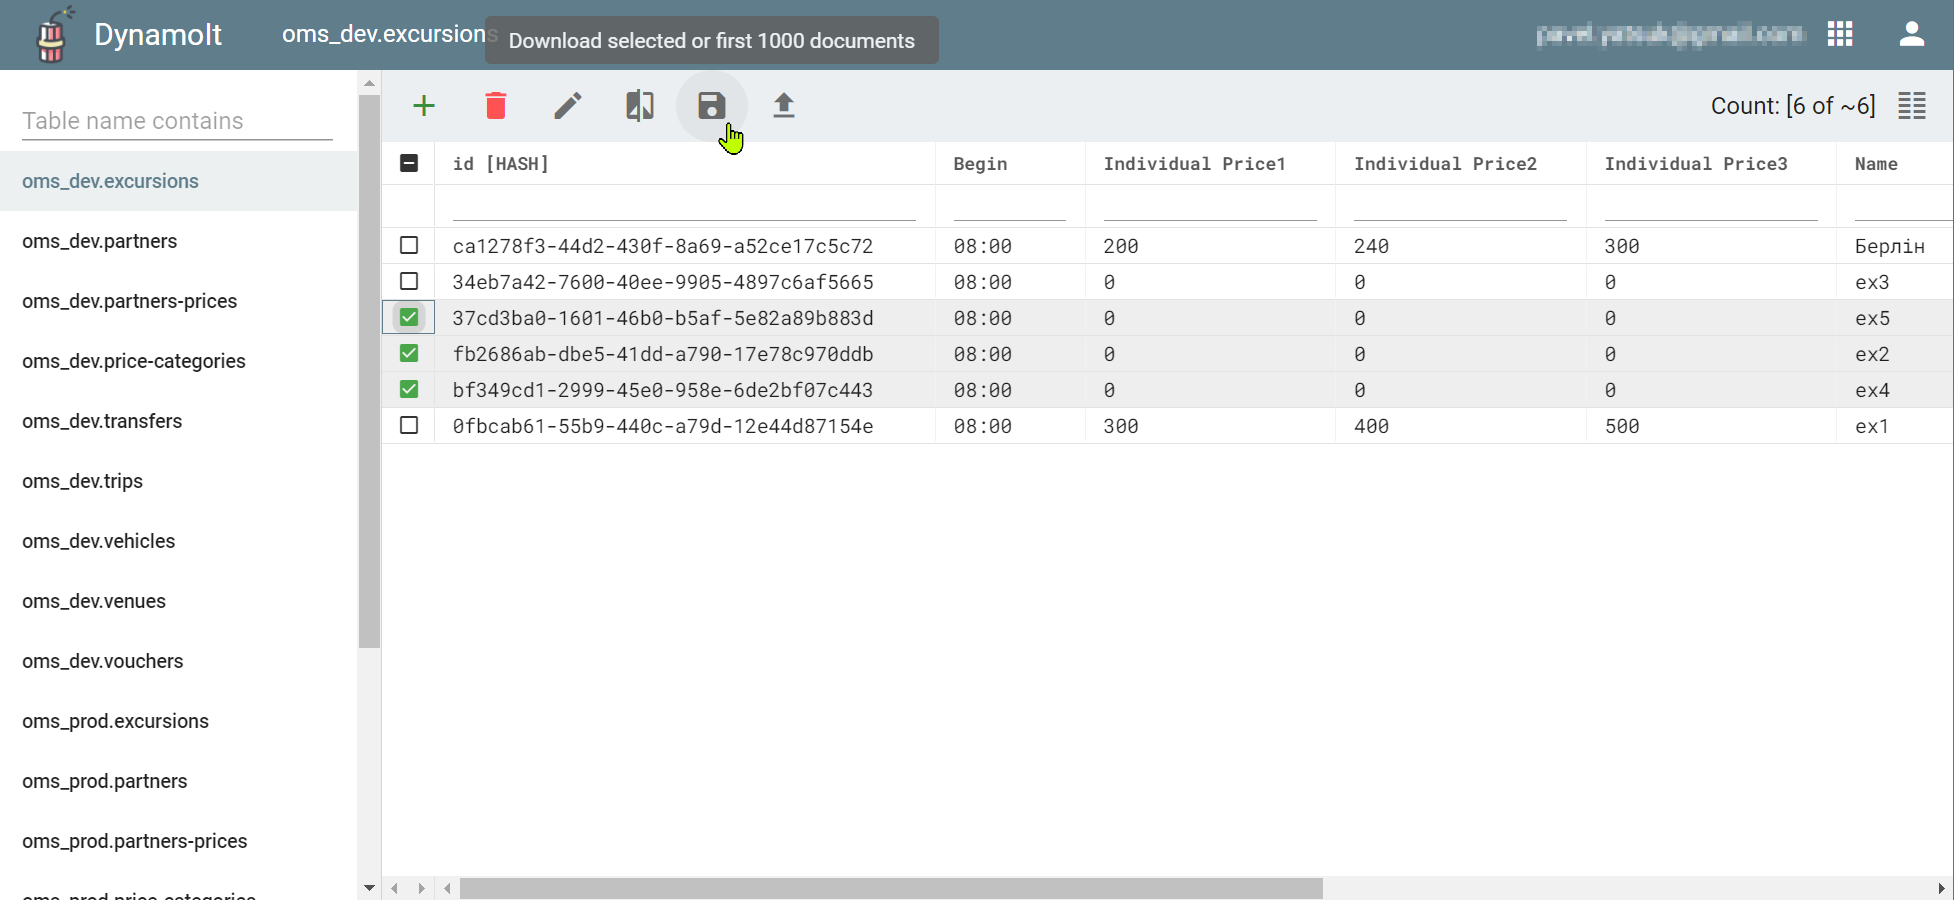This screenshot has height=900, width=1954.
Task: Switch to the oms_dev.vouchers table
Action: (x=102, y=661)
